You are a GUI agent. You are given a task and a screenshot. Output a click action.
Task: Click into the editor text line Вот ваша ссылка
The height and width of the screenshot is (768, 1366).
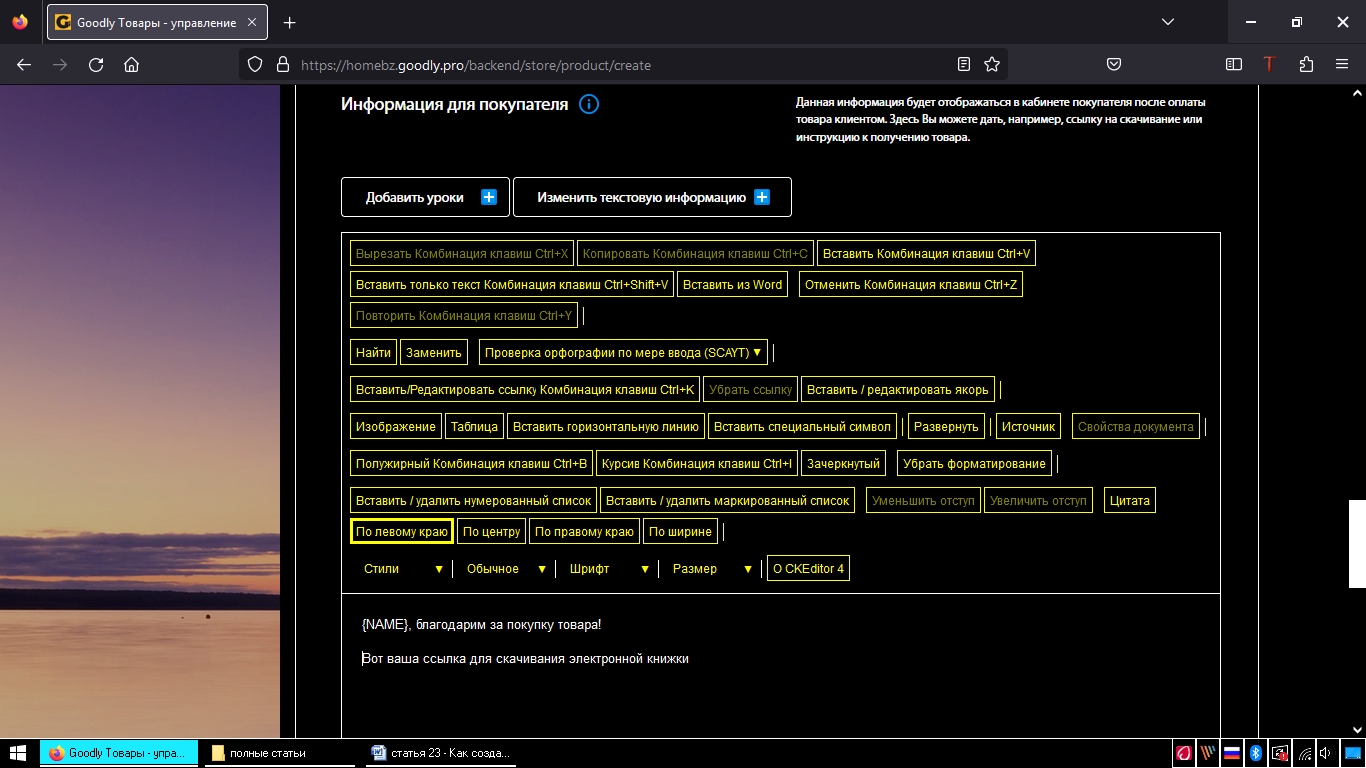526,659
